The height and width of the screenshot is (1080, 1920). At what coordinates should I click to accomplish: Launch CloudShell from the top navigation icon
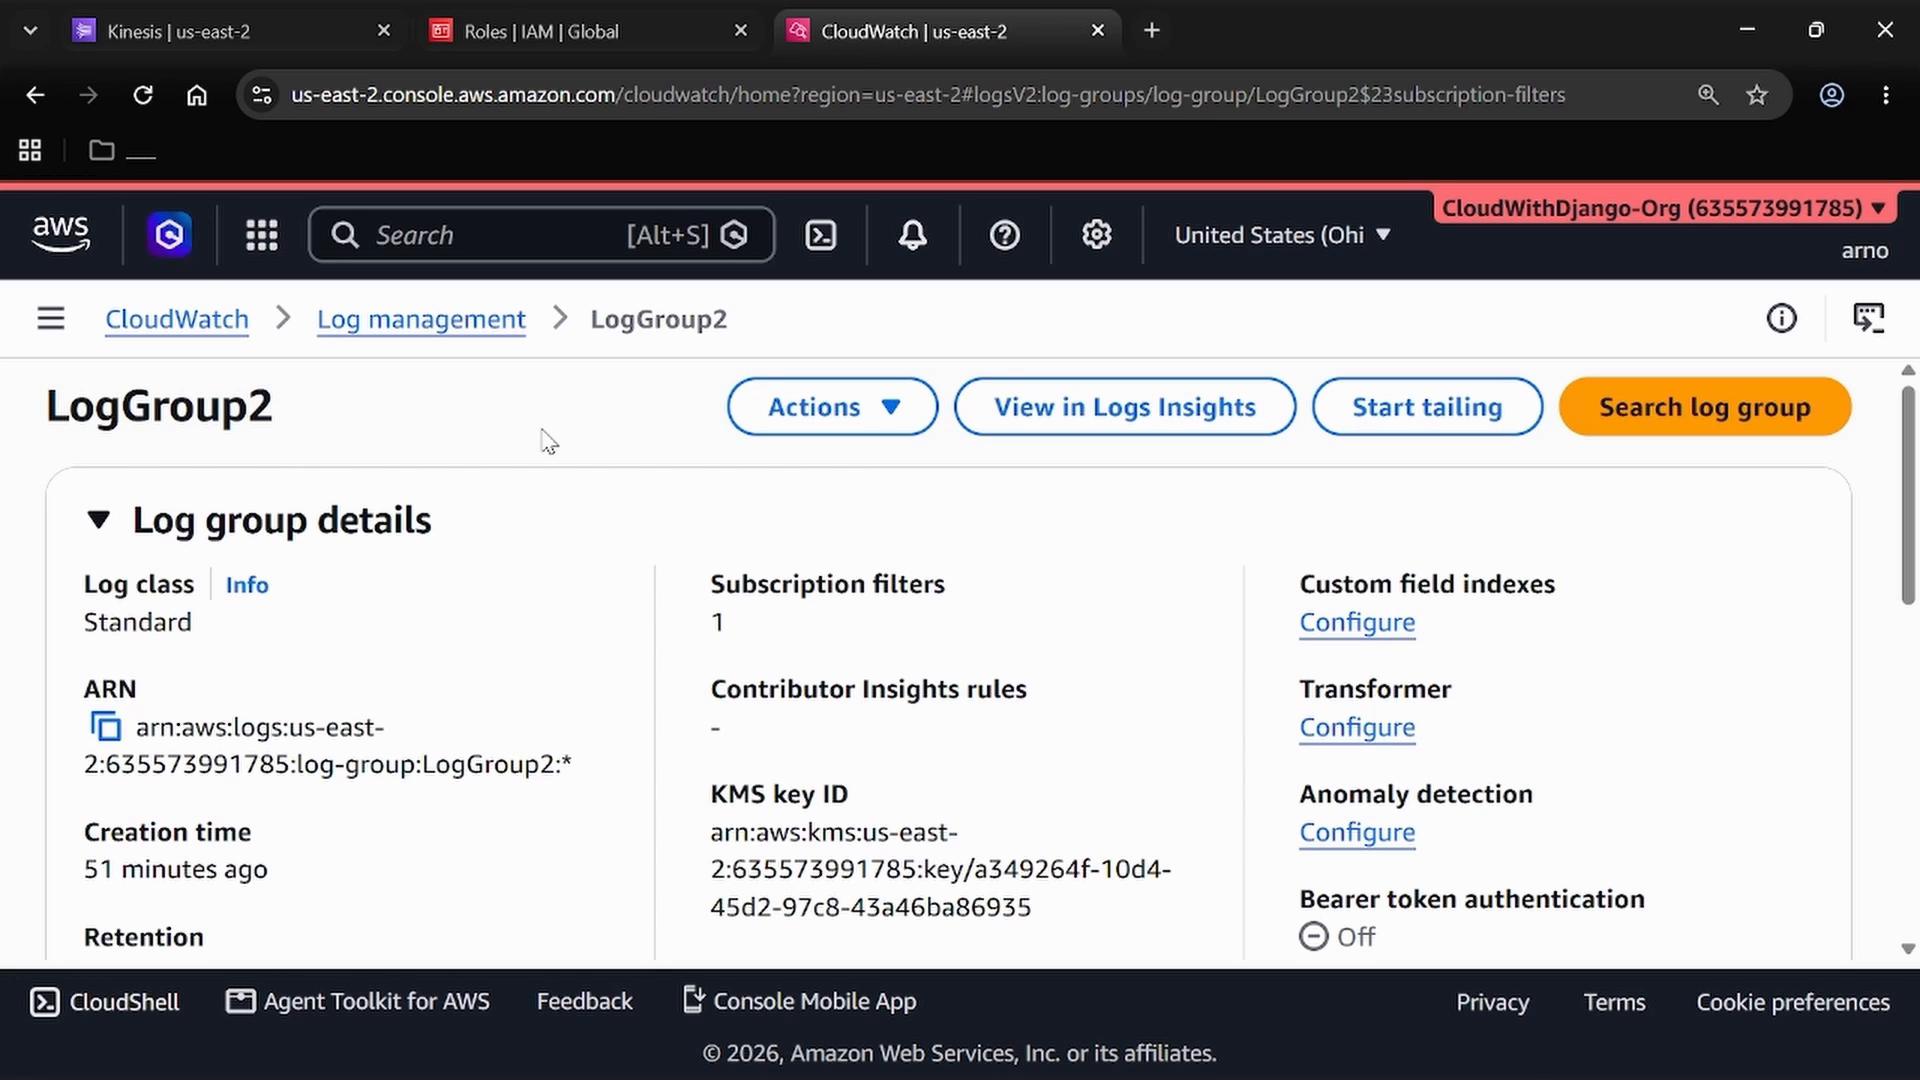click(x=821, y=235)
